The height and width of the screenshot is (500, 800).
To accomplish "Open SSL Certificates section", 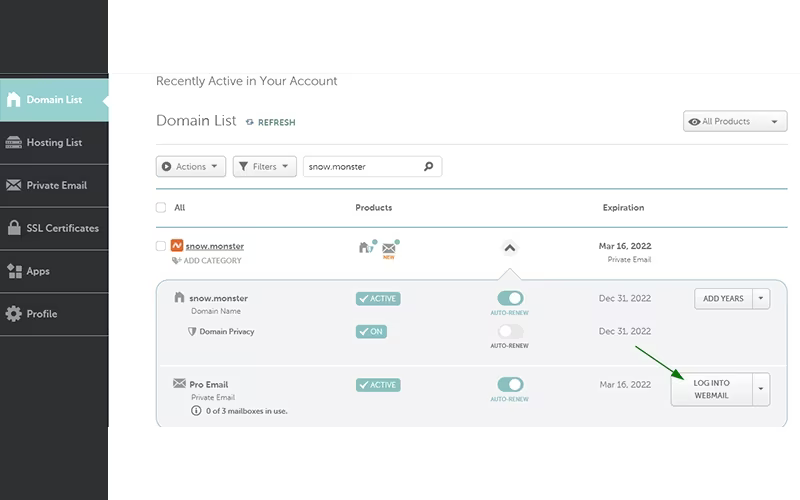I will [54, 228].
